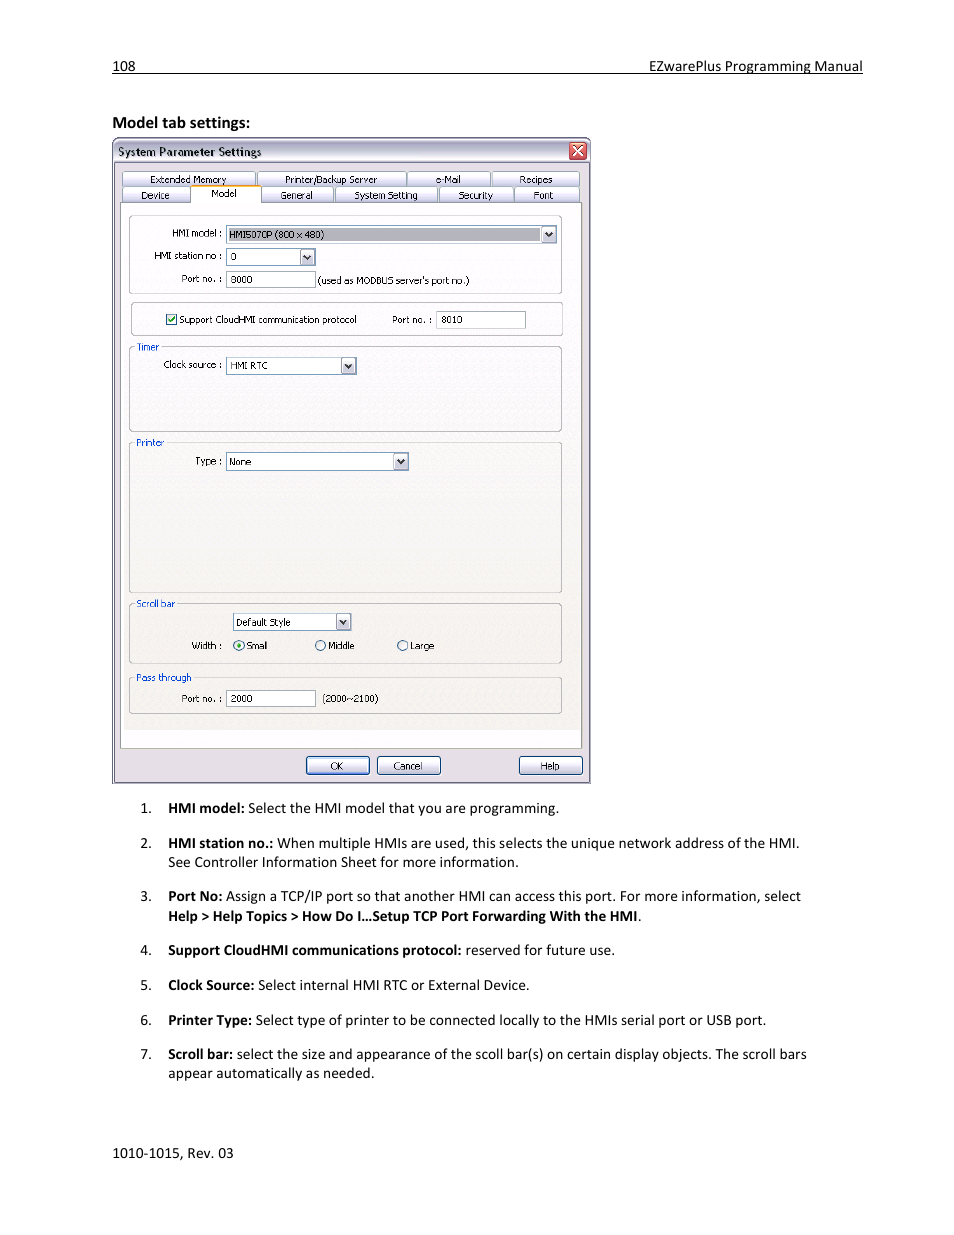Select the Model tab
This screenshot has height=1235, width=954.
[224, 194]
